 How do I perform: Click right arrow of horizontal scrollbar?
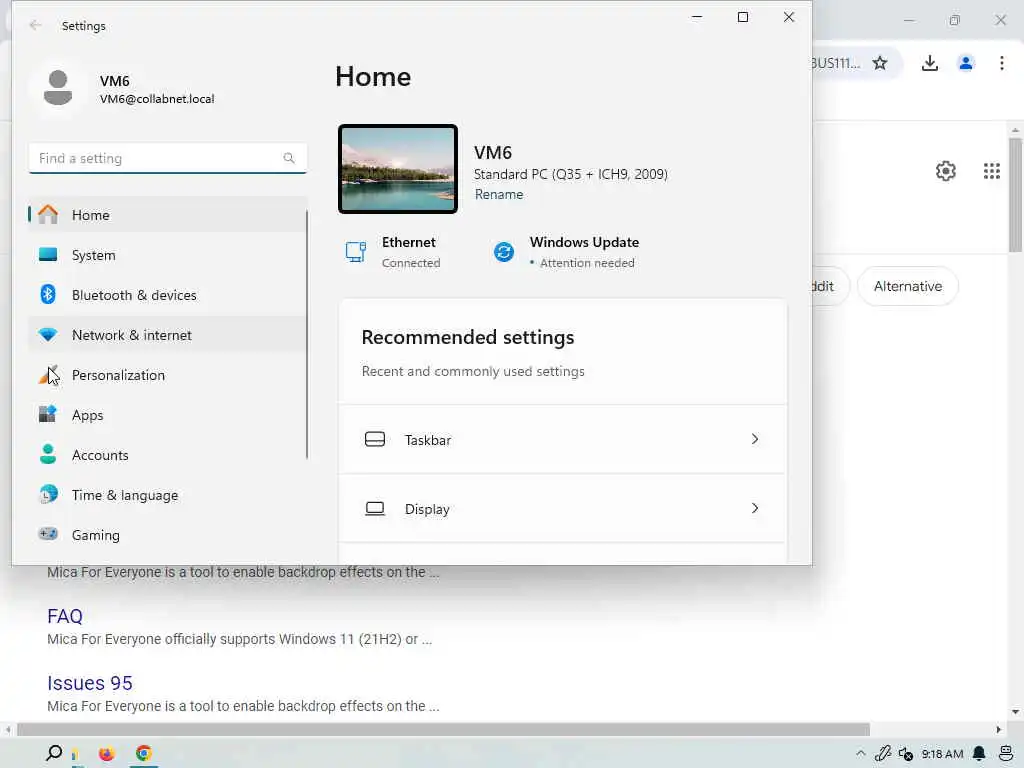(999, 729)
